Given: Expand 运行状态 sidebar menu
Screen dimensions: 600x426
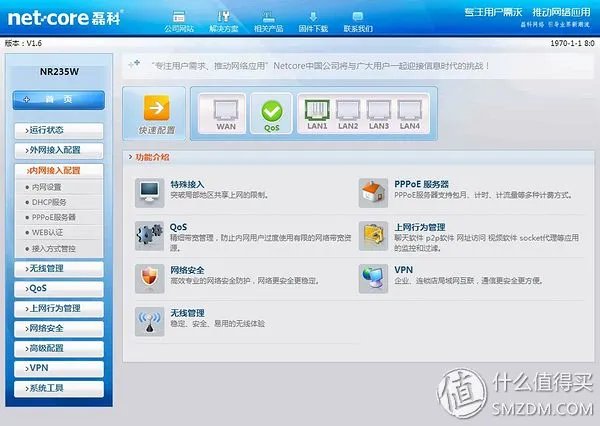Looking at the screenshot, I should coord(59,131).
